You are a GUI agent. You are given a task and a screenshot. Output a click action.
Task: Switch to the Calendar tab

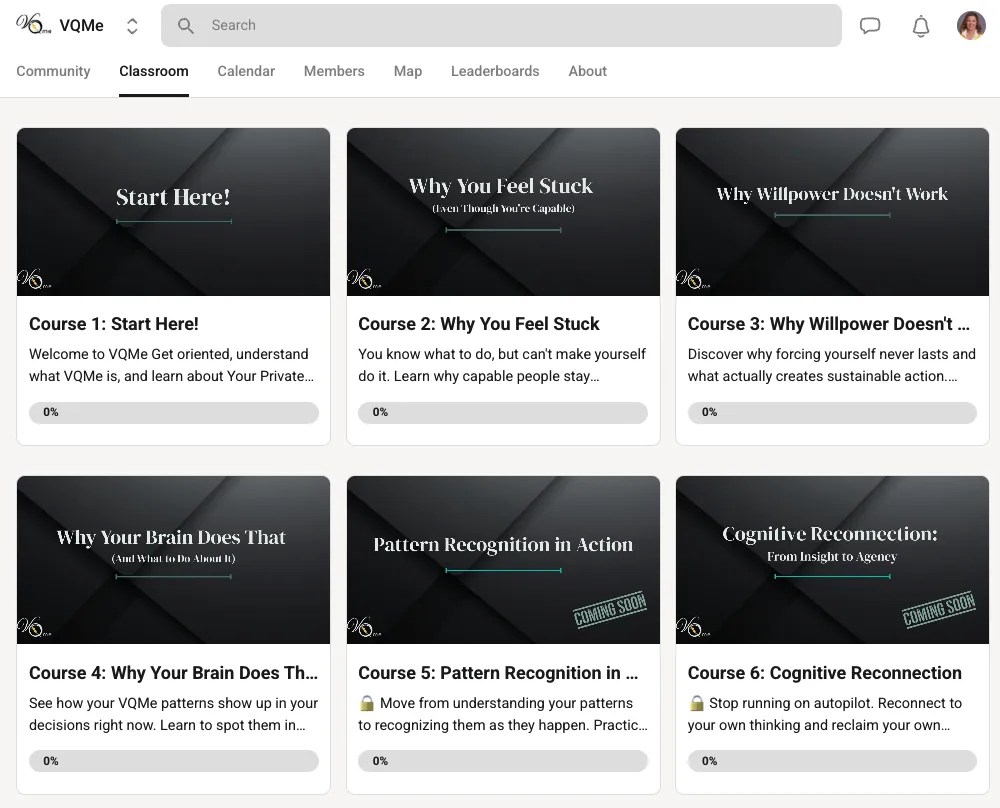[x=246, y=71]
